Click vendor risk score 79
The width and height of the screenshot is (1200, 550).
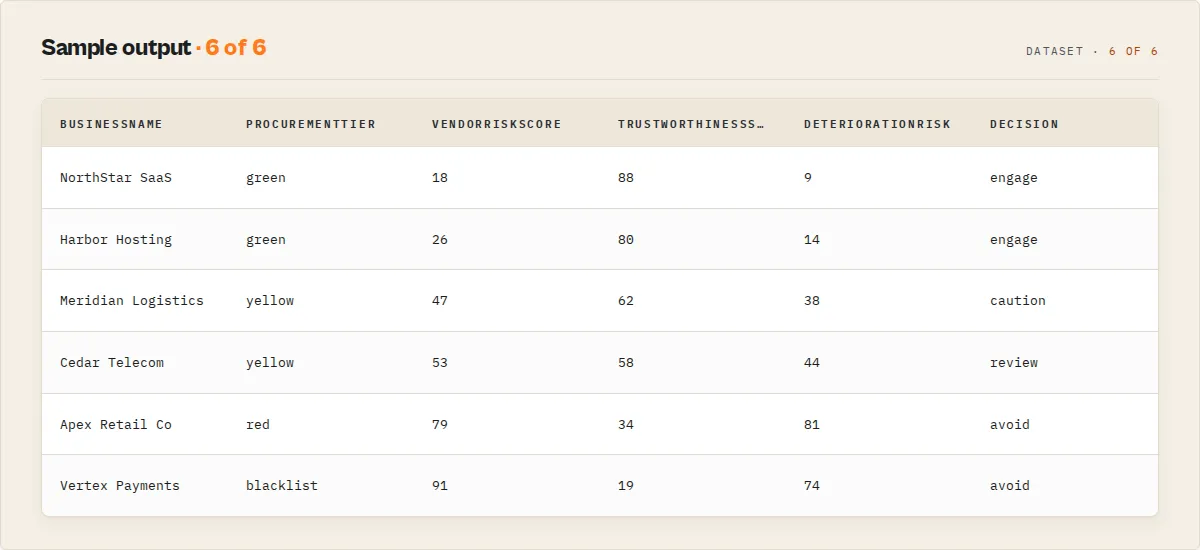coord(440,425)
